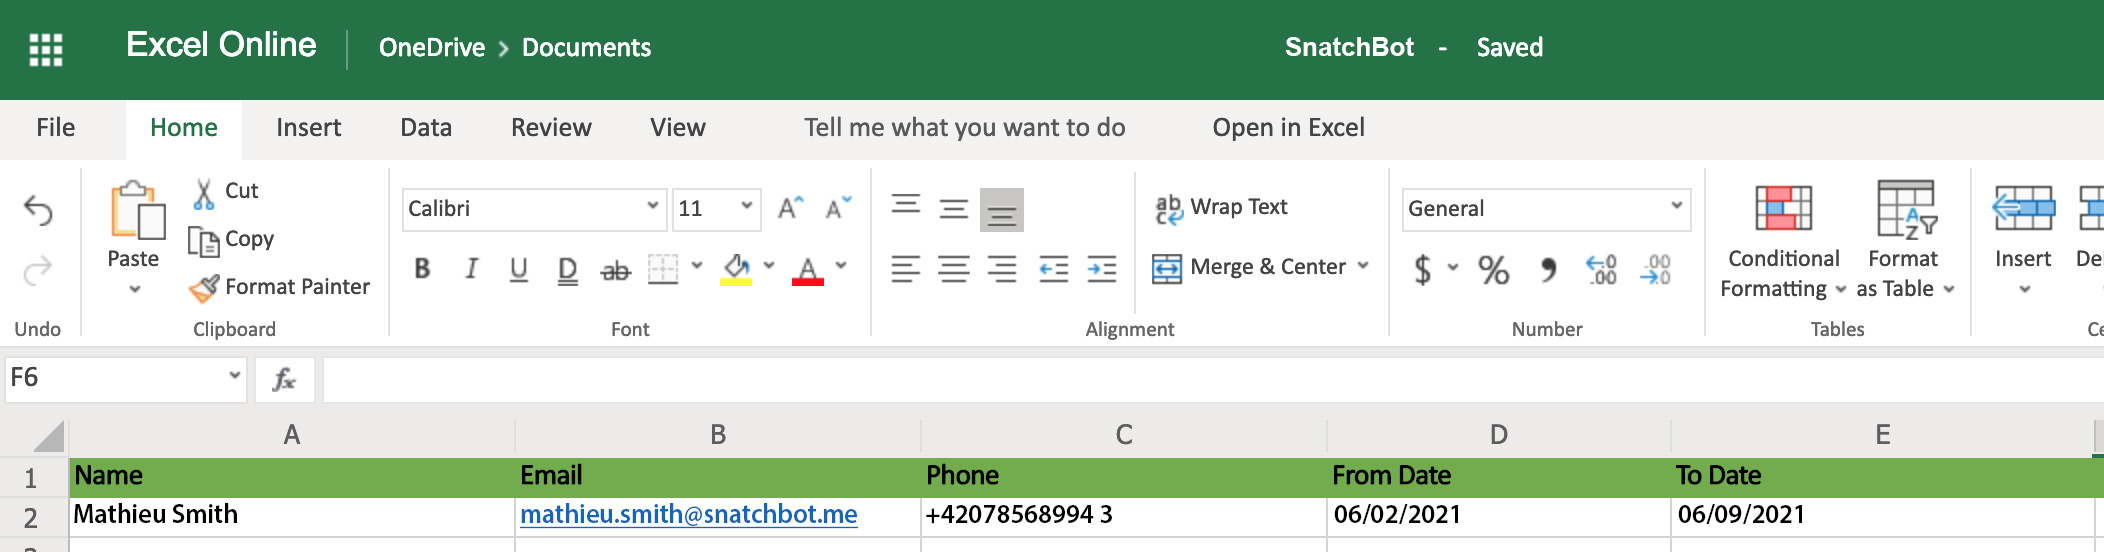Viewport: 2104px width, 552px height.
Task: Apply comma style number format
Action: pos(1549,269)
